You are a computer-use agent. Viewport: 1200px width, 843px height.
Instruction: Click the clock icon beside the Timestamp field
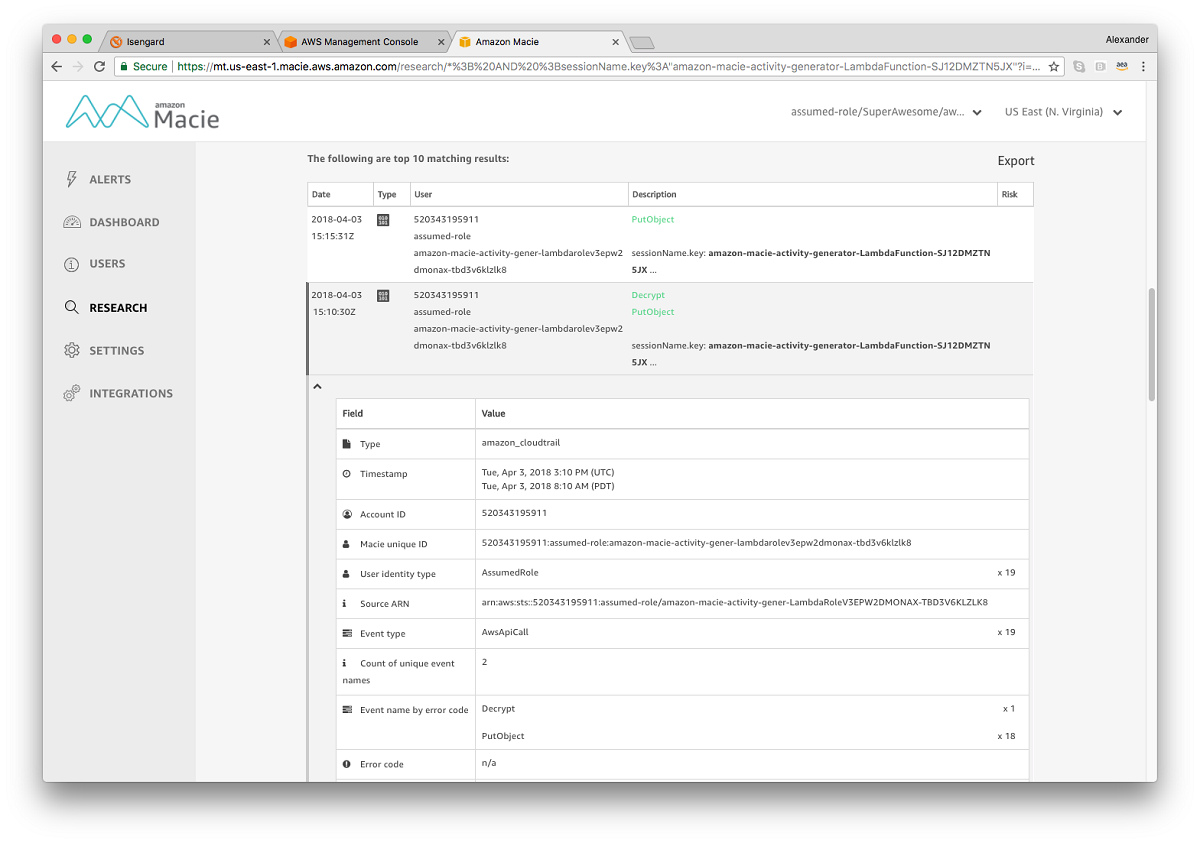(x=347, y=474)
